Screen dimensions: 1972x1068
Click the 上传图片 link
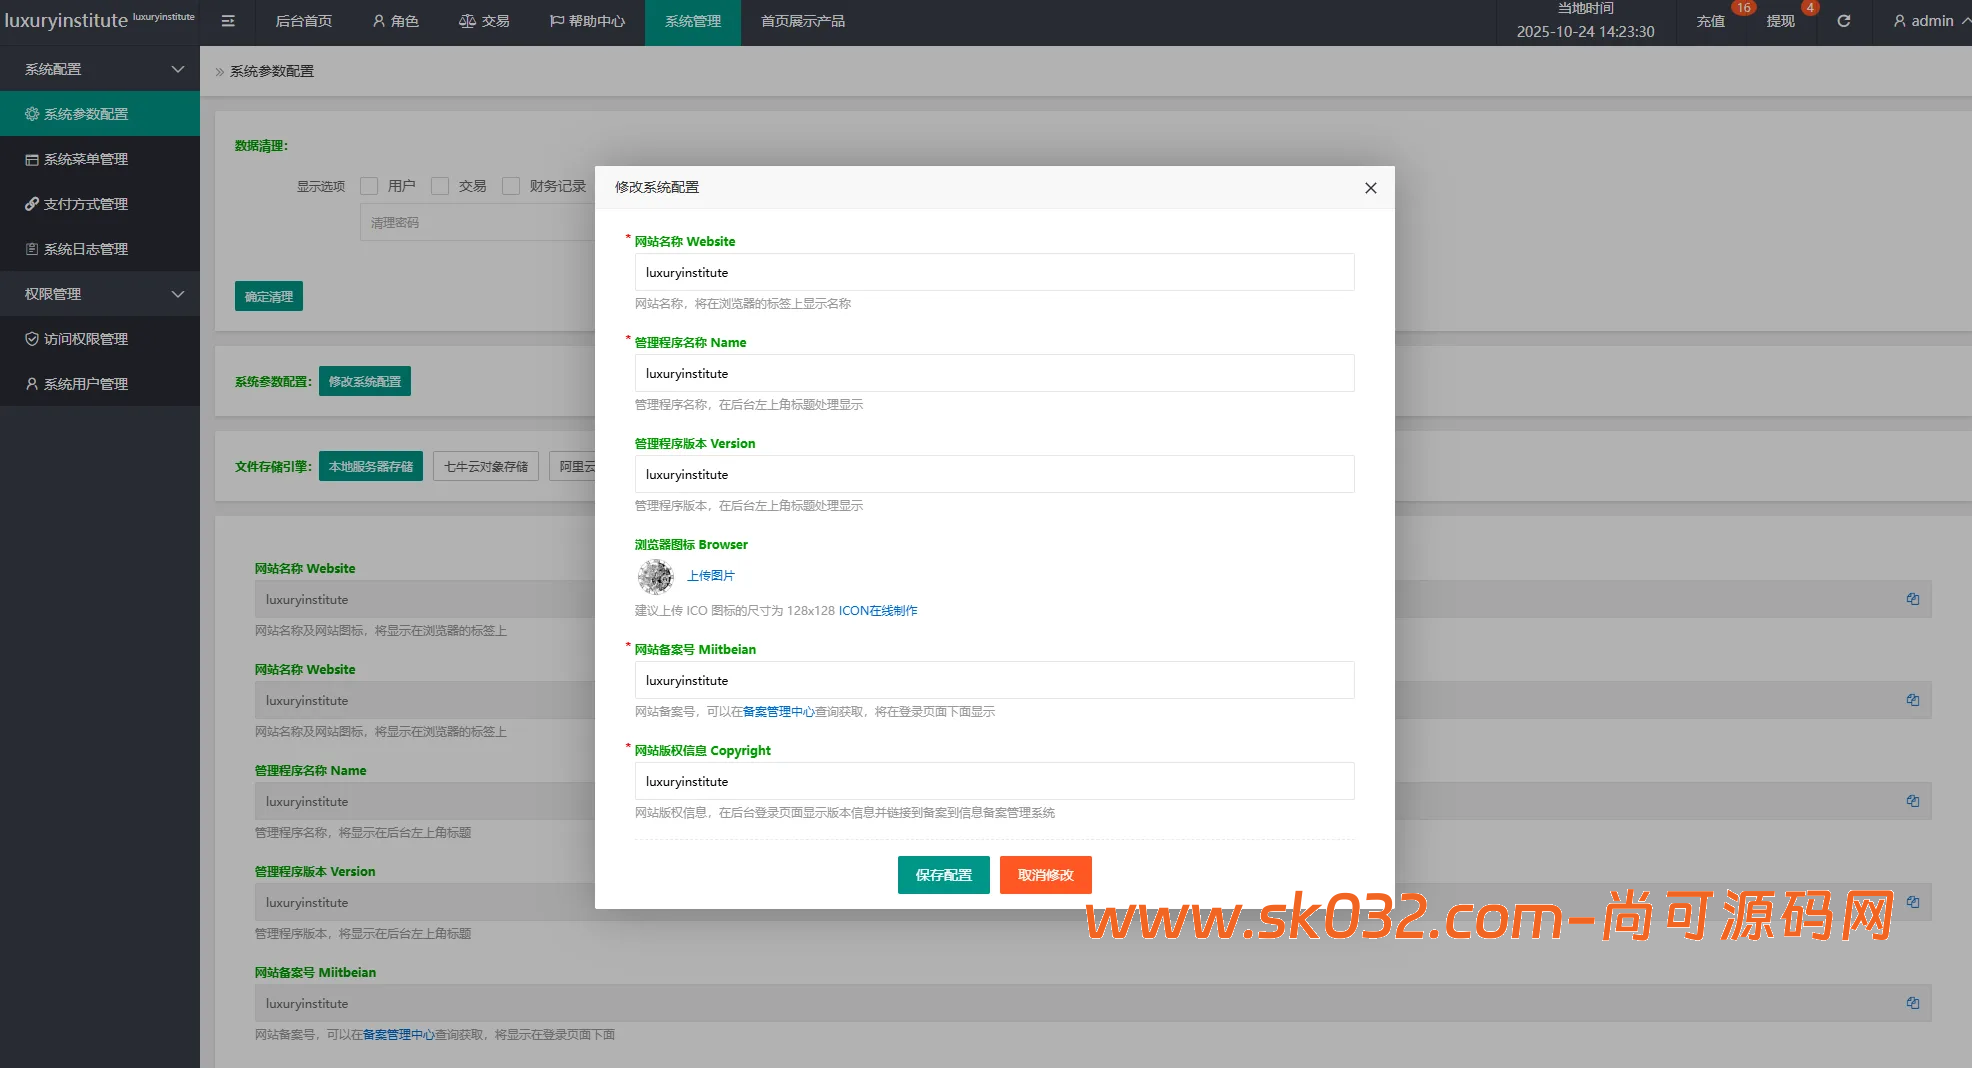(x=710, y=576)
